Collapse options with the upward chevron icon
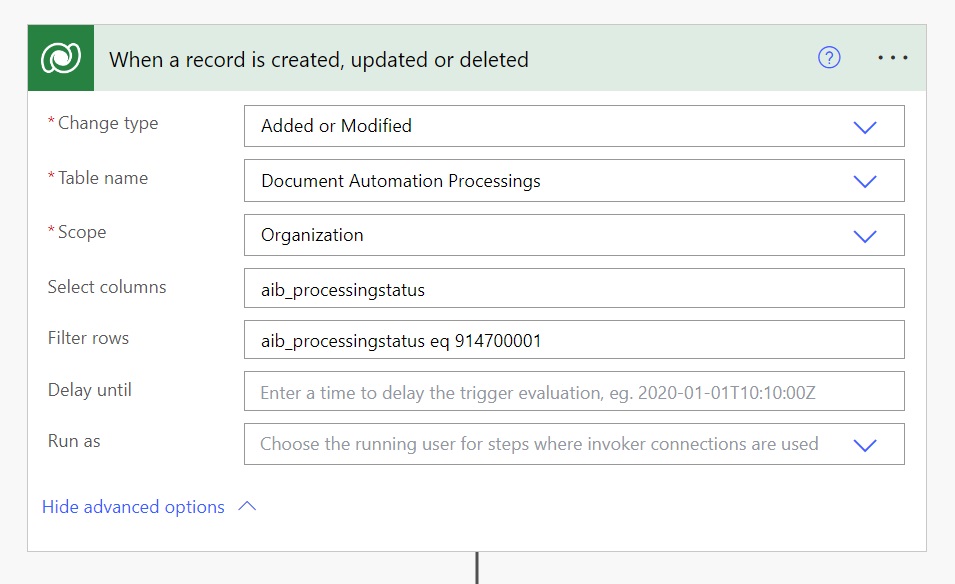This screenshot has height=584, width=955. click(x=247, y=506)
